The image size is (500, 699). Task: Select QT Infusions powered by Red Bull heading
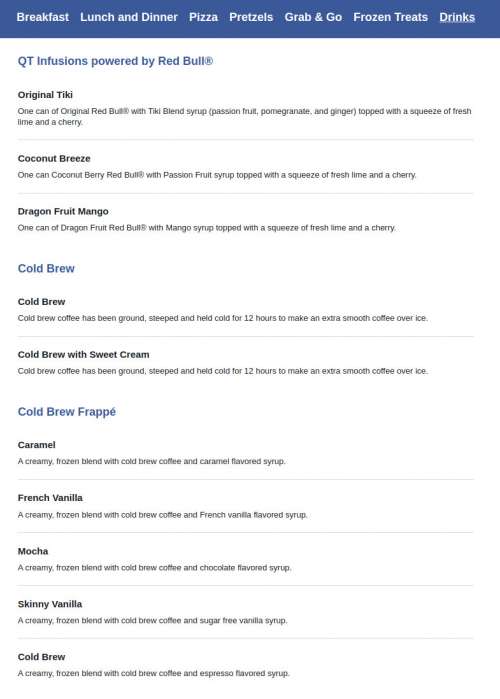tap(115, 61)
